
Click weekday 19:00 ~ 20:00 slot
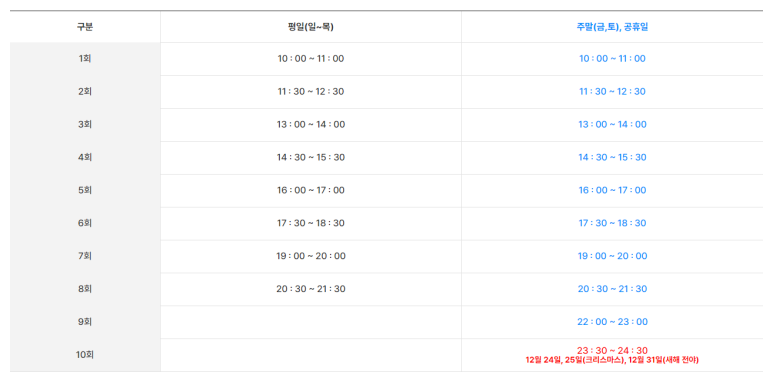(x=311, y=256)
